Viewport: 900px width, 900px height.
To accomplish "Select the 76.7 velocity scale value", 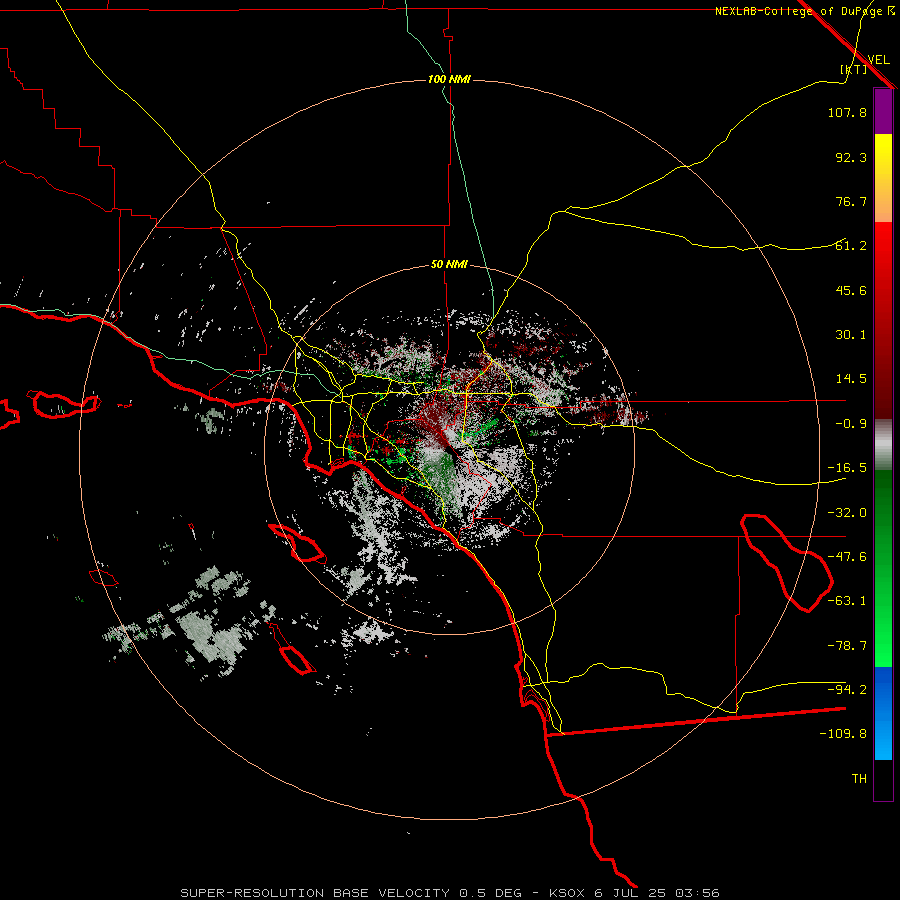I will 851,201.
